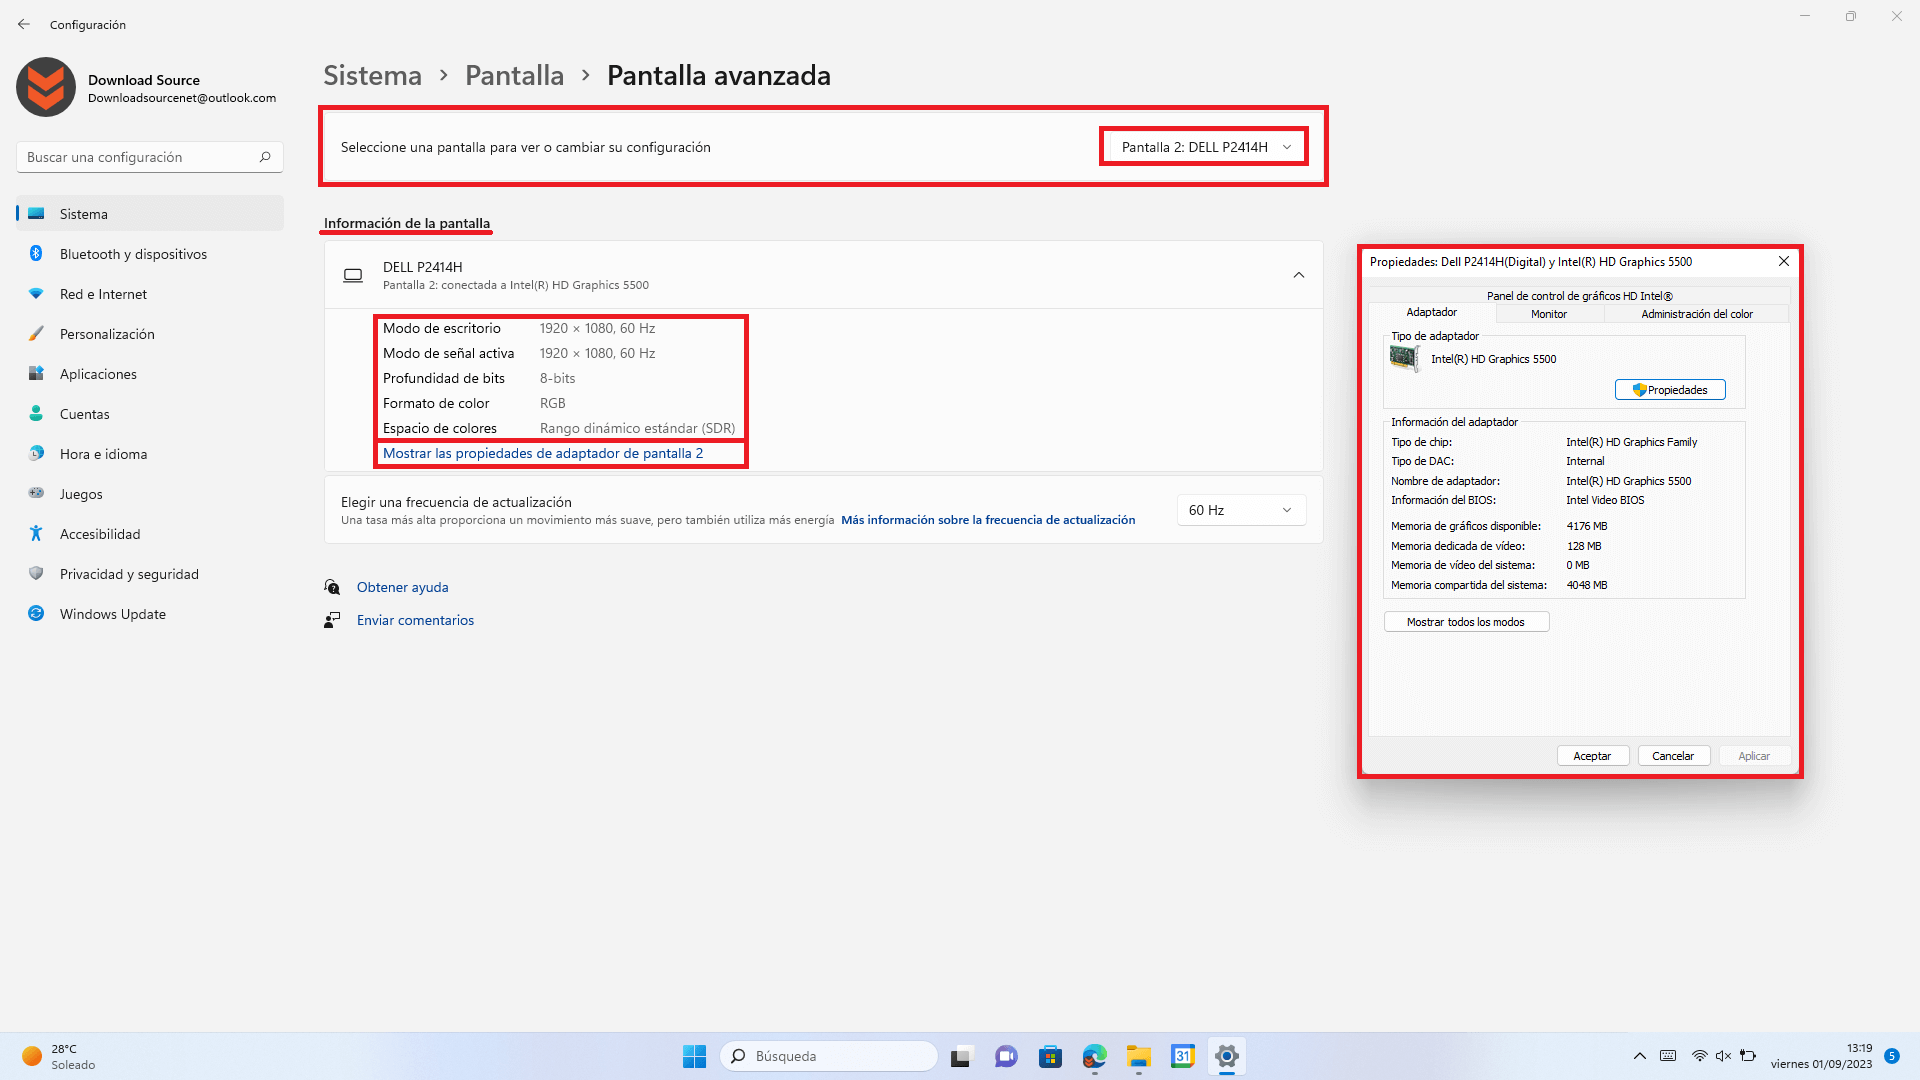Click the back arrow in Configuración
This screenshot has height=1080, width=1920.
pos(24,24)
